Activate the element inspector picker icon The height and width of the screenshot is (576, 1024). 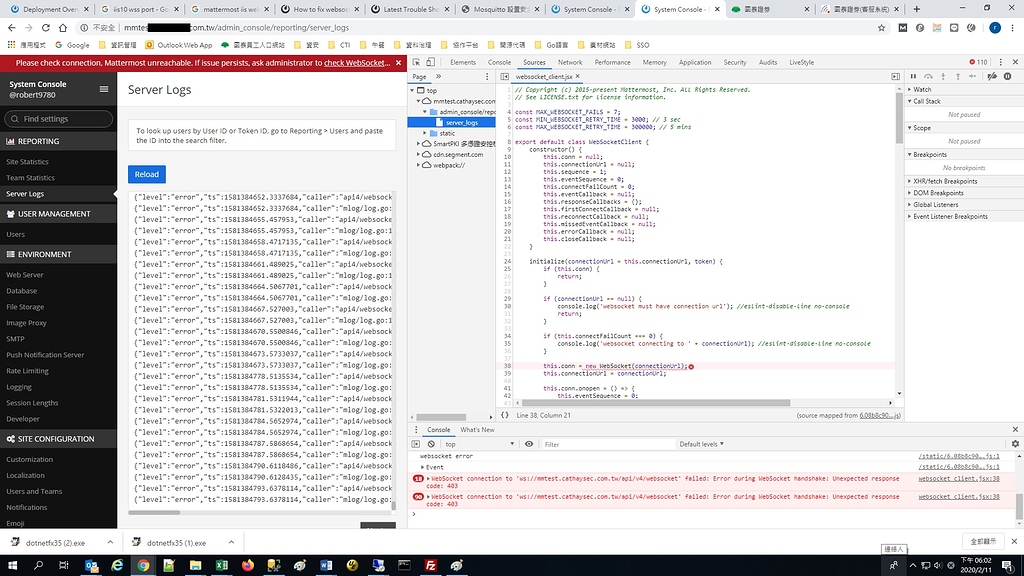coord(414,61)
